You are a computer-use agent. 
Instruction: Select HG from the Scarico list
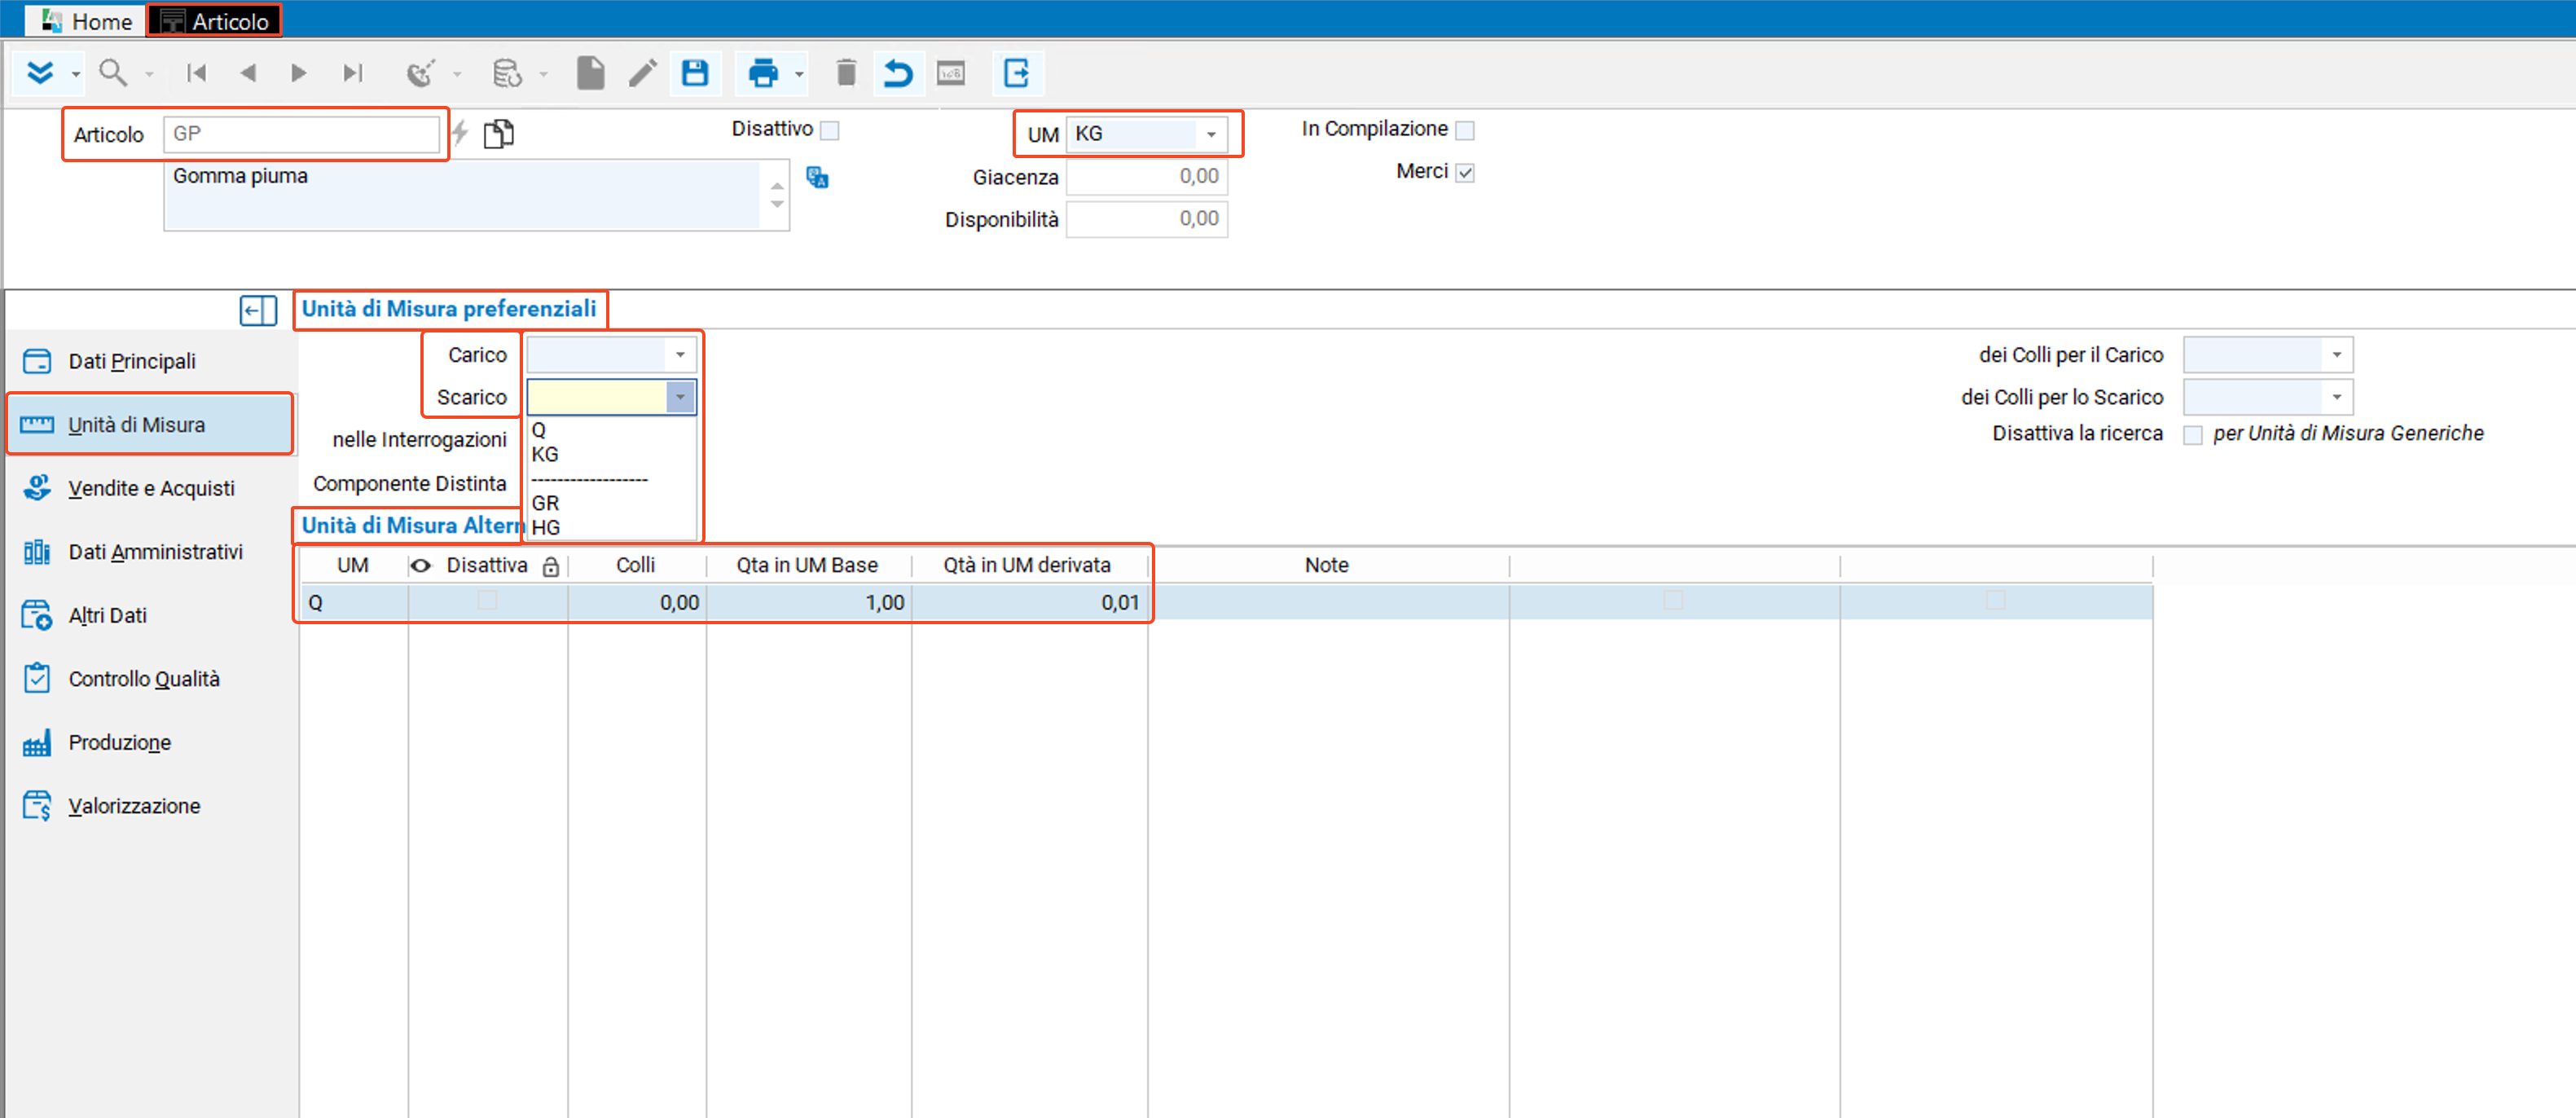point(611,527)
